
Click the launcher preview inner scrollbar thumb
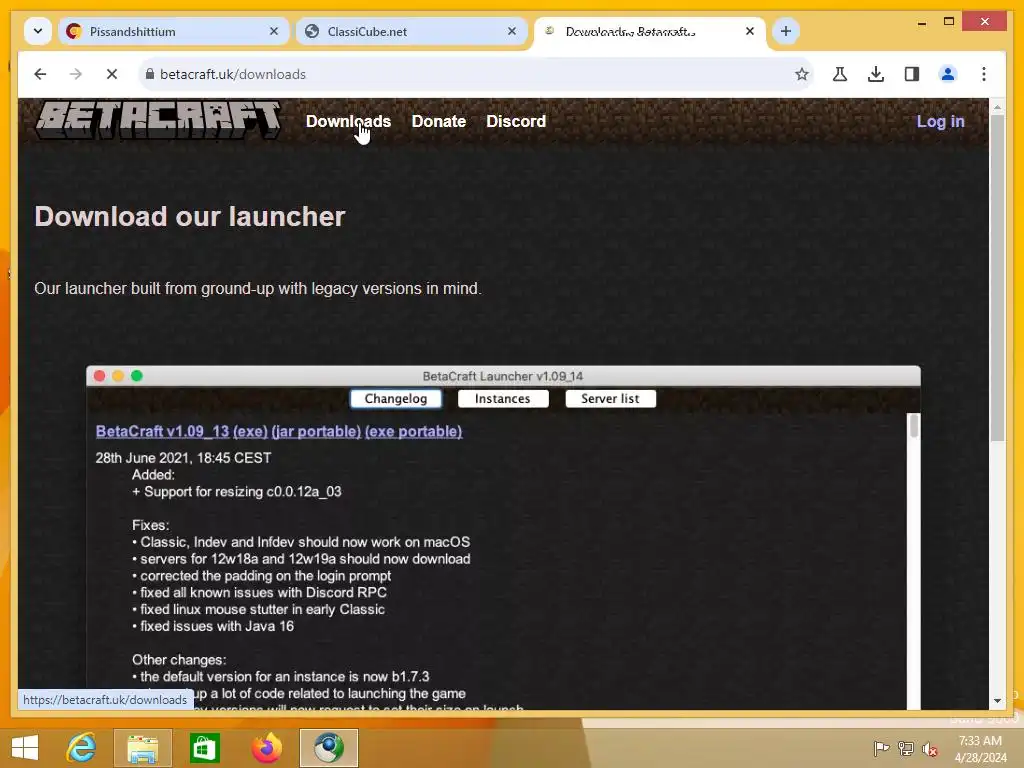(914, 426)
